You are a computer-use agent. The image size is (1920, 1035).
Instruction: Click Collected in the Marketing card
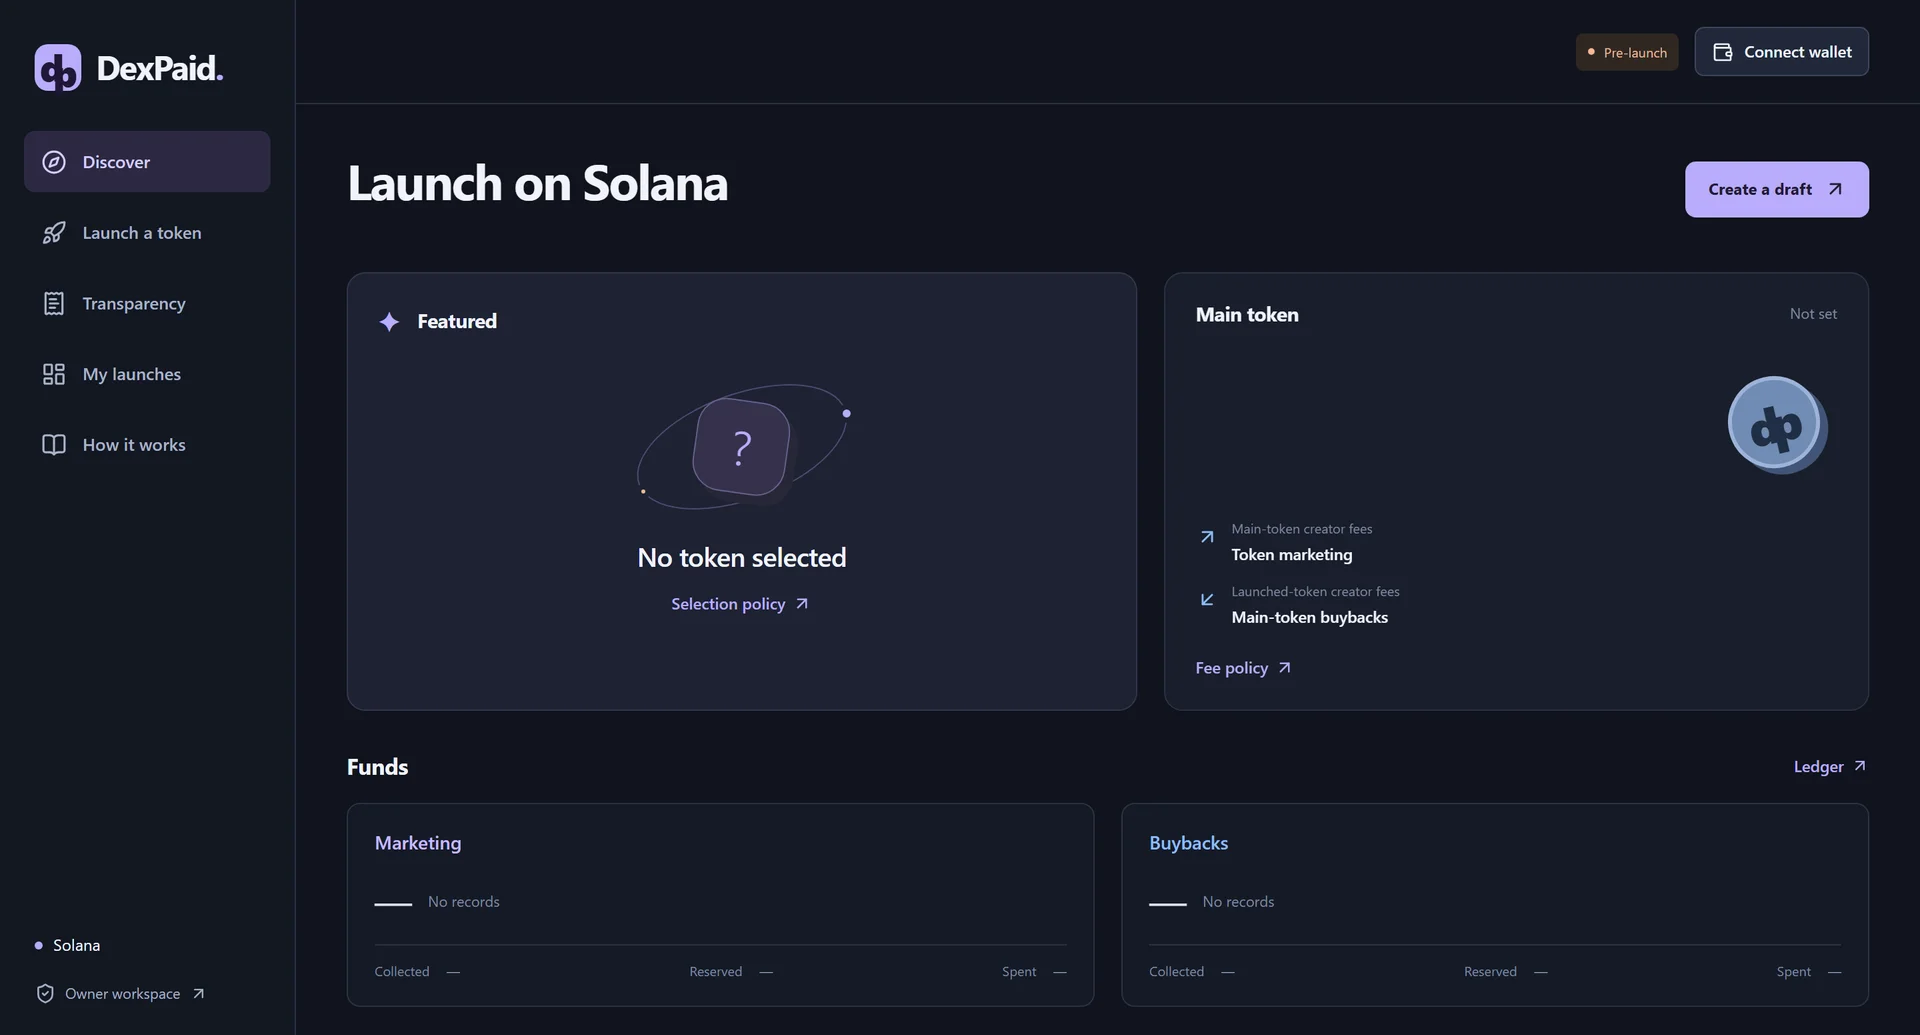click(402, 972)
